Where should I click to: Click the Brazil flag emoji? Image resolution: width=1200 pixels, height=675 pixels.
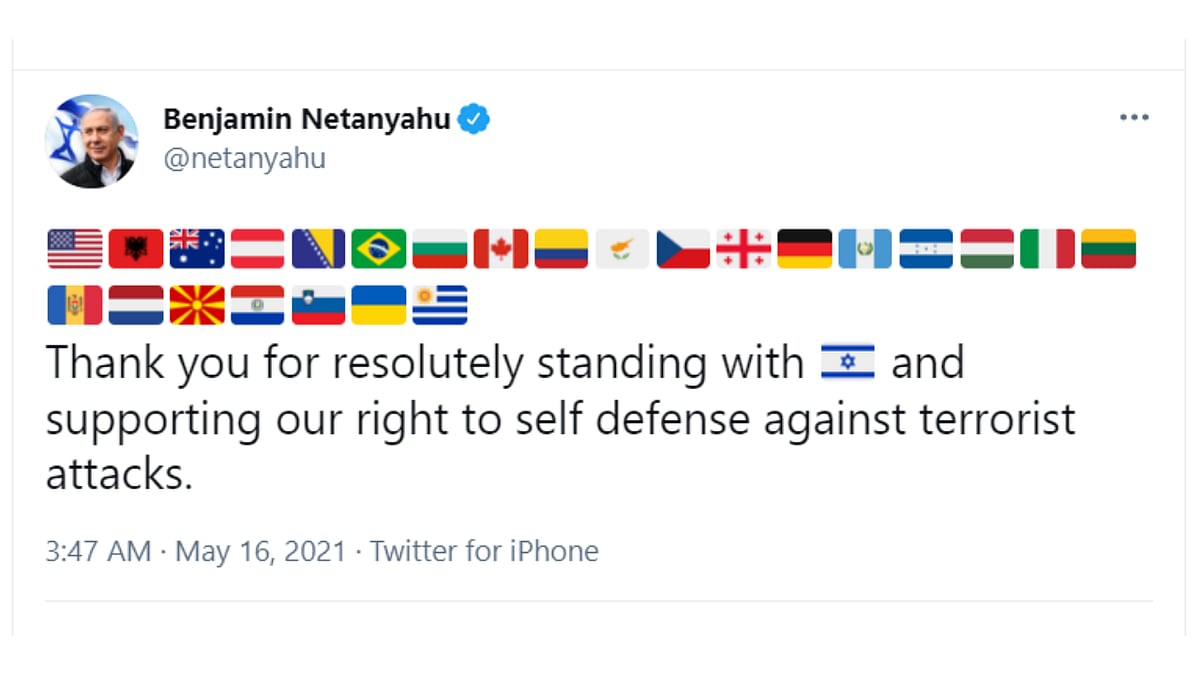point(379,249)
